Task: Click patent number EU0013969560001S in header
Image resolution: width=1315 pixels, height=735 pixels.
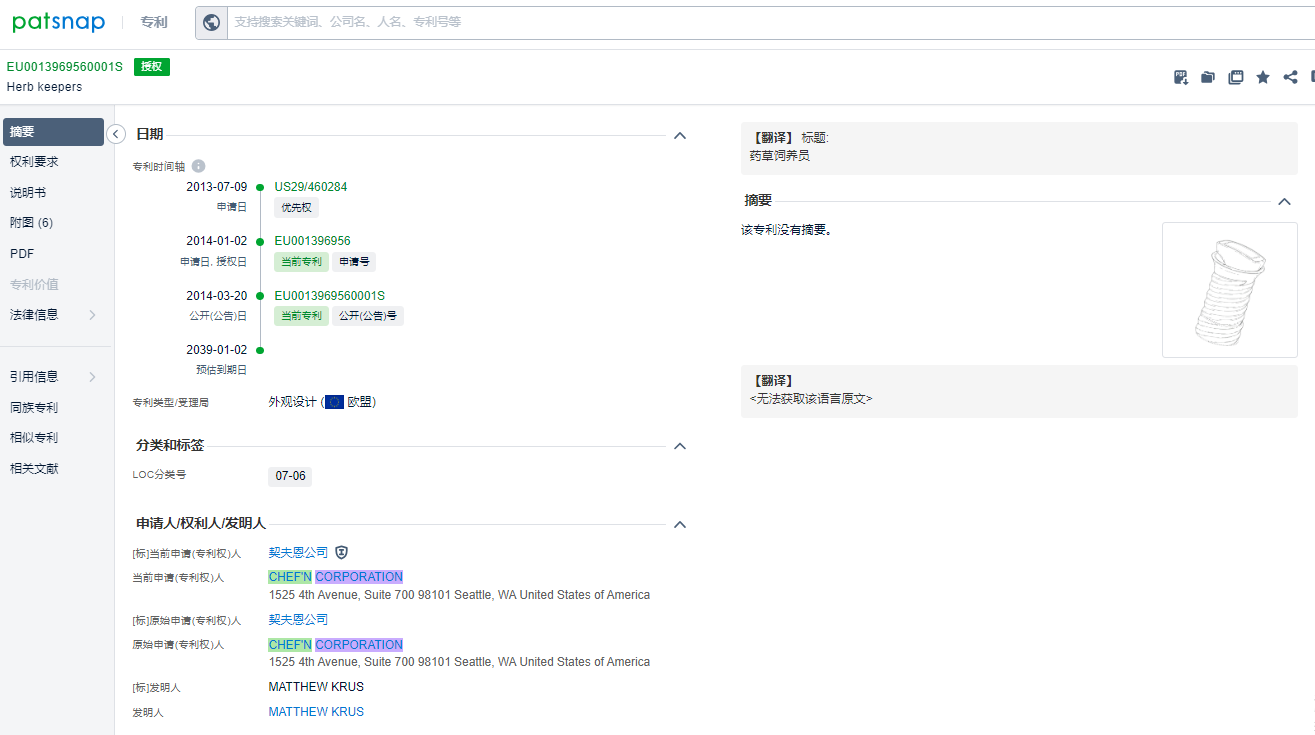Action: click(65, 67)
